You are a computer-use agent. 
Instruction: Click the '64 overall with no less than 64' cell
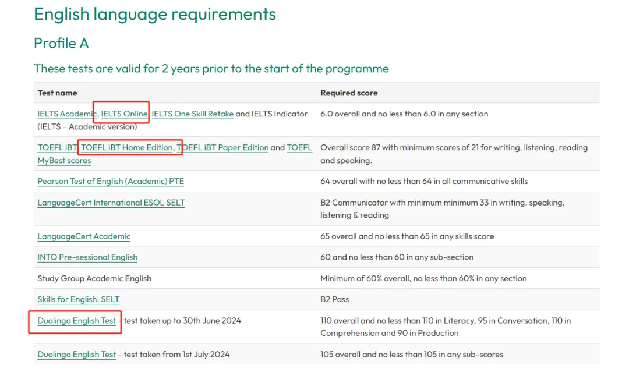tap(424, 181)
